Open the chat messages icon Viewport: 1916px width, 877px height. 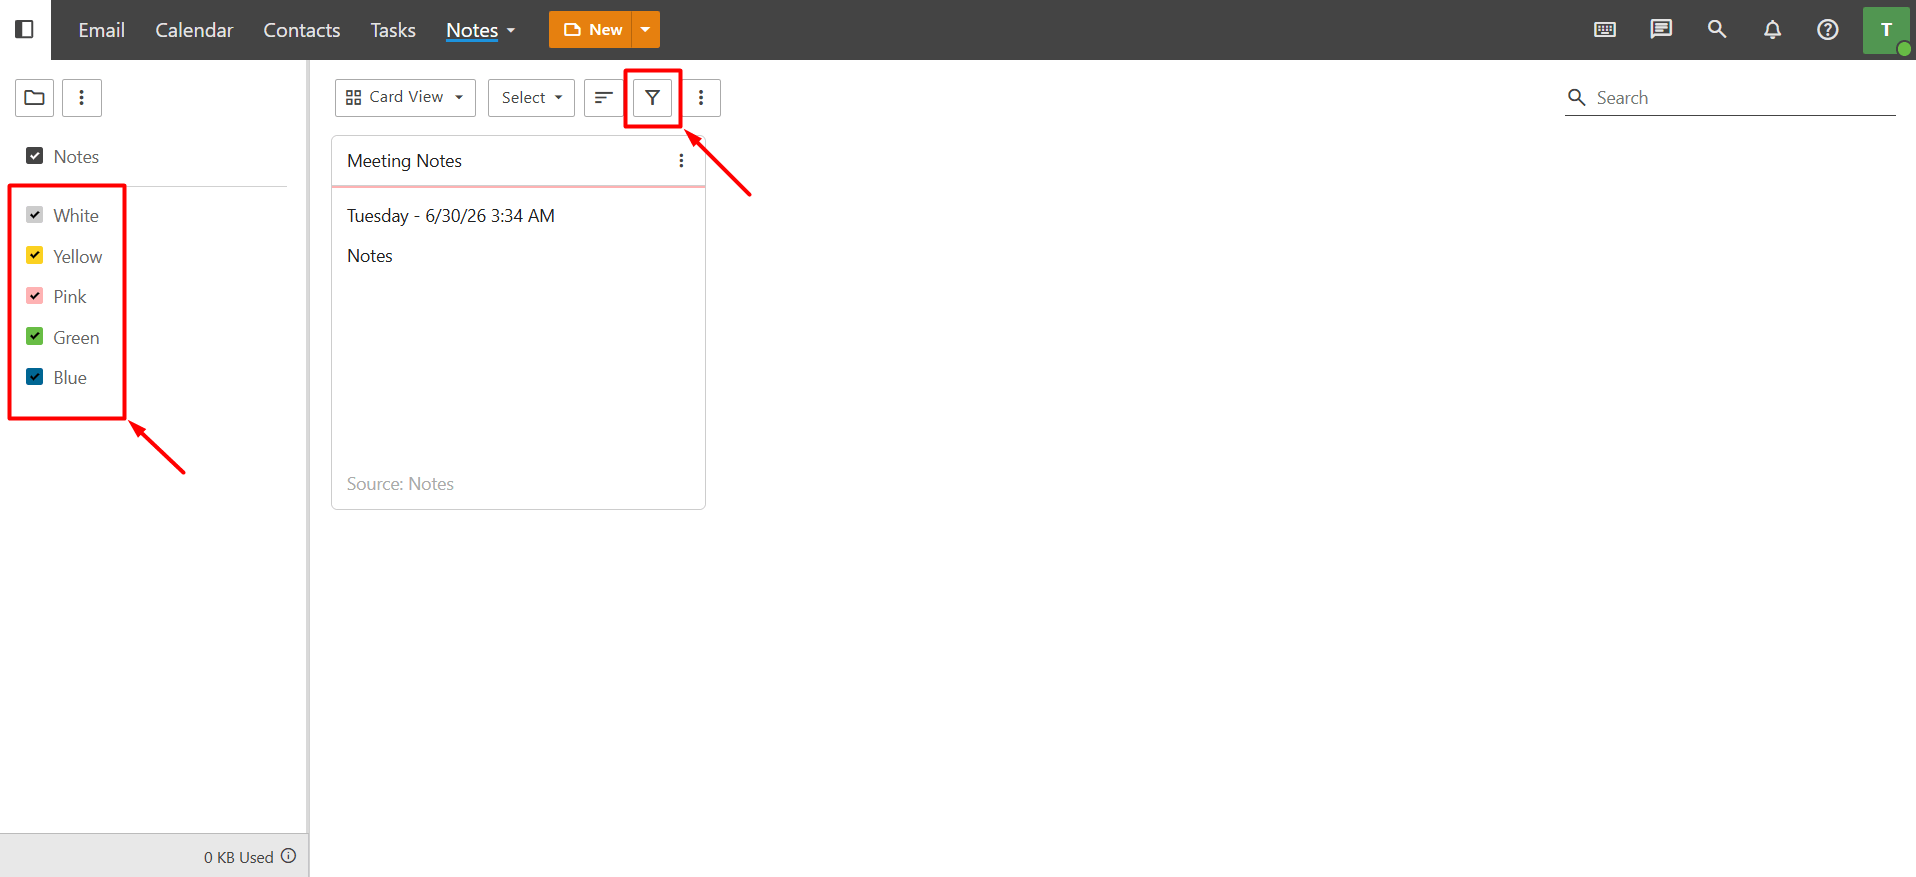point(1661,30)
